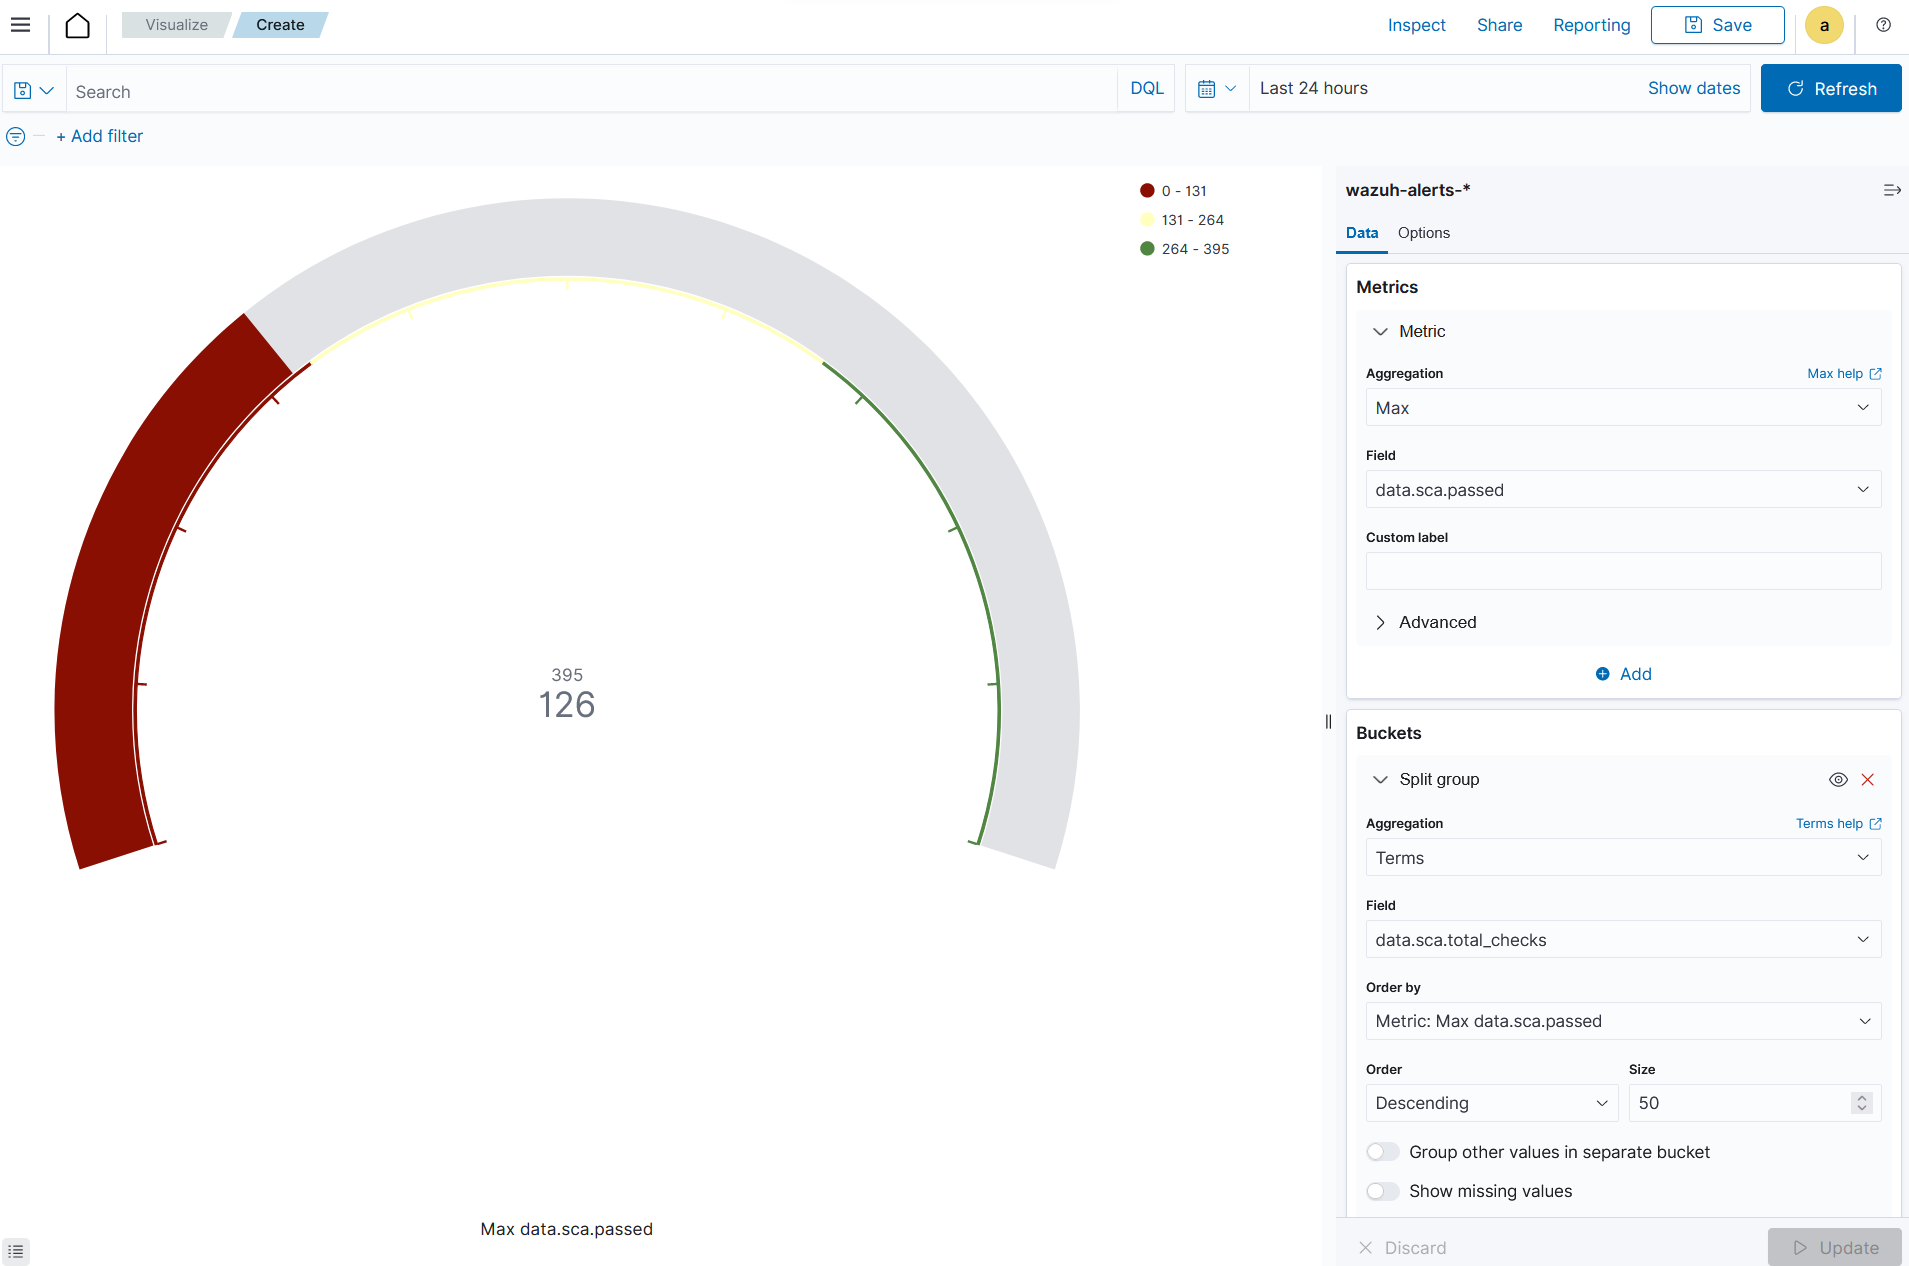Click the 0 - 131 legend color
Image resolution: width=1909 pixels, height=1266 pixels.
coord(1147,191)
